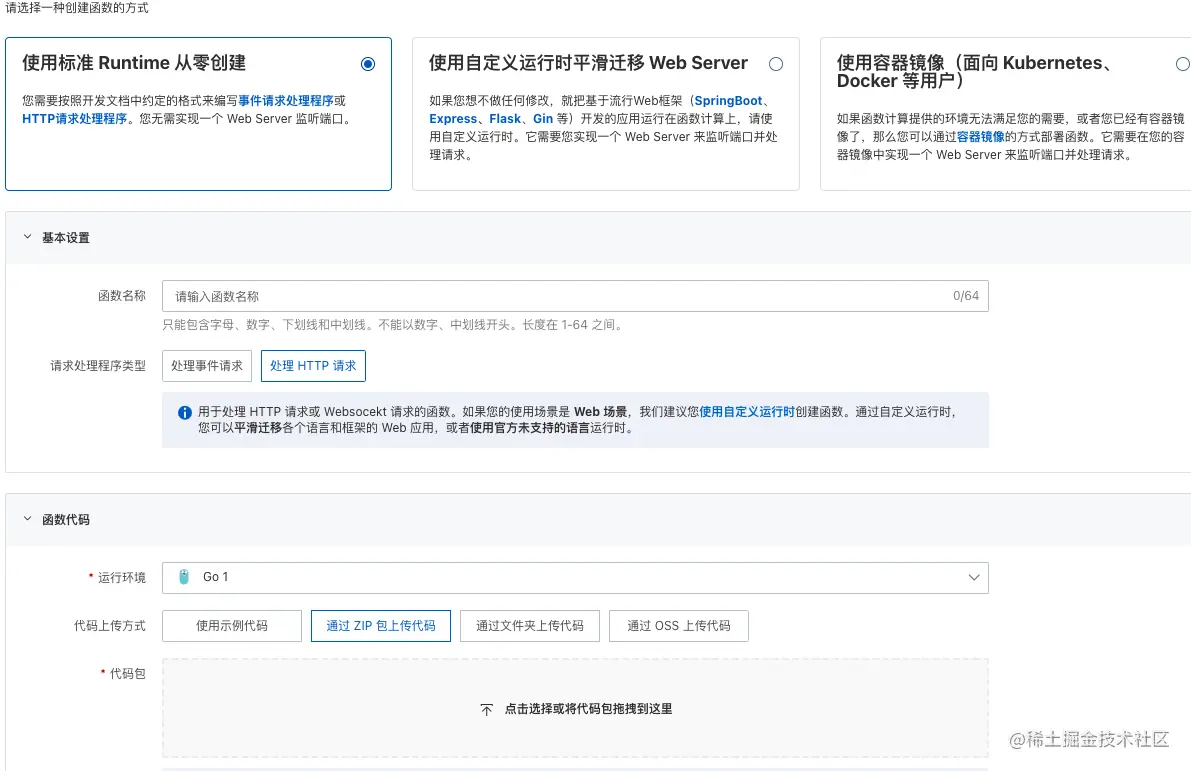Click the code package drop zone
The width and height of the screenshot is (1191, 771).
point(575,708)
